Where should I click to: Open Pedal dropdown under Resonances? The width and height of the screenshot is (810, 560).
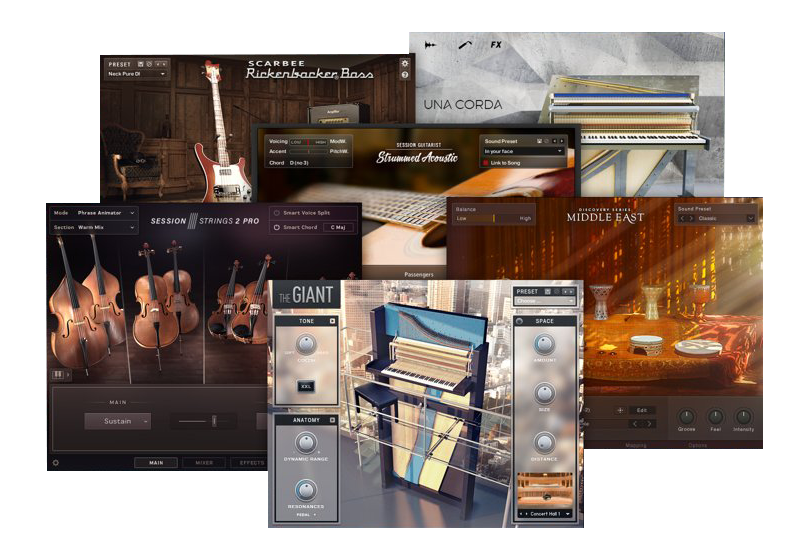click(x=306, y=515)
